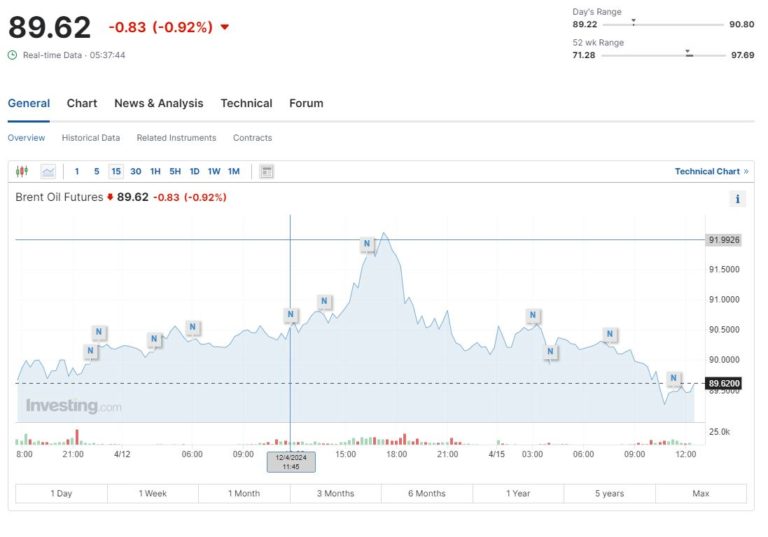Switch to the 1H interval

coord(155,172)
